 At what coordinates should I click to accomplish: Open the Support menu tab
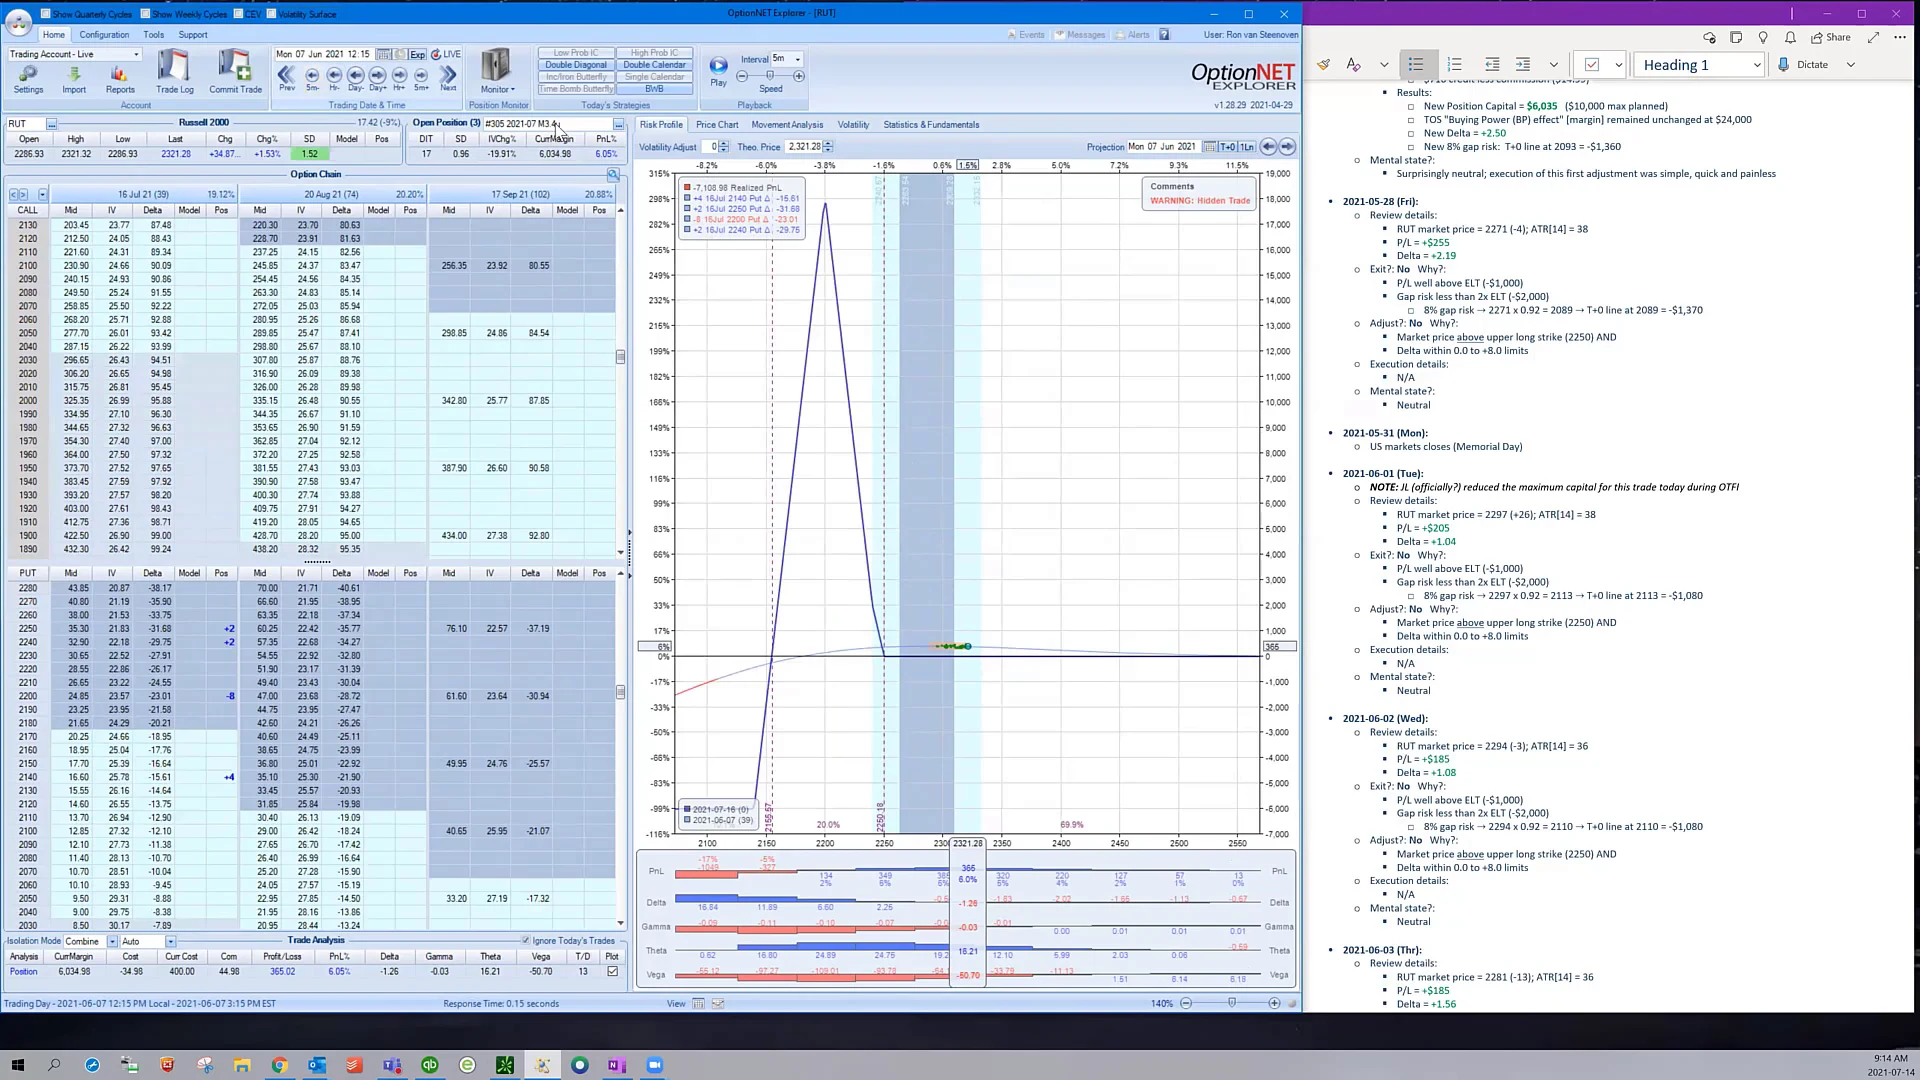193,35
